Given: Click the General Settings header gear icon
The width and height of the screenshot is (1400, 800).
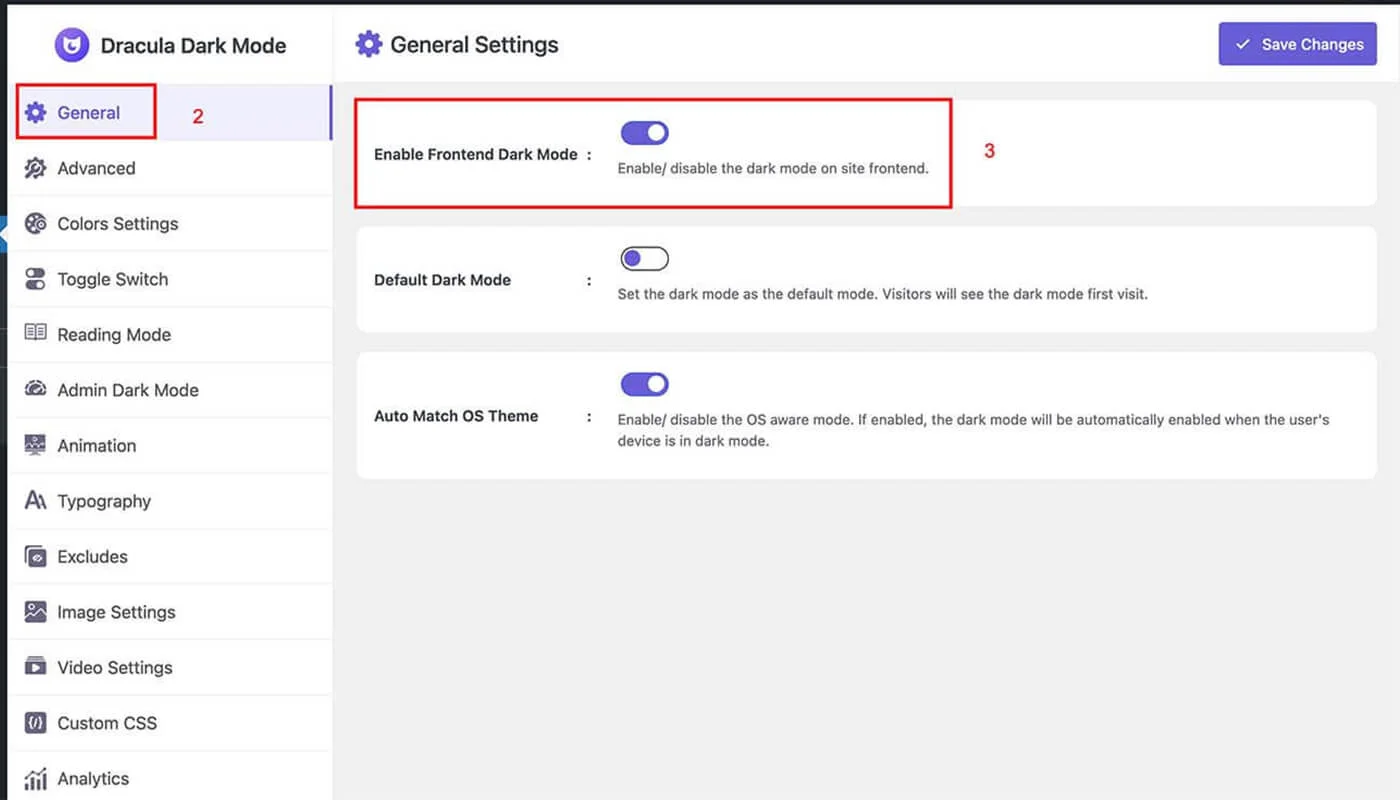Looking at the screenshot, I should [369, 44].
